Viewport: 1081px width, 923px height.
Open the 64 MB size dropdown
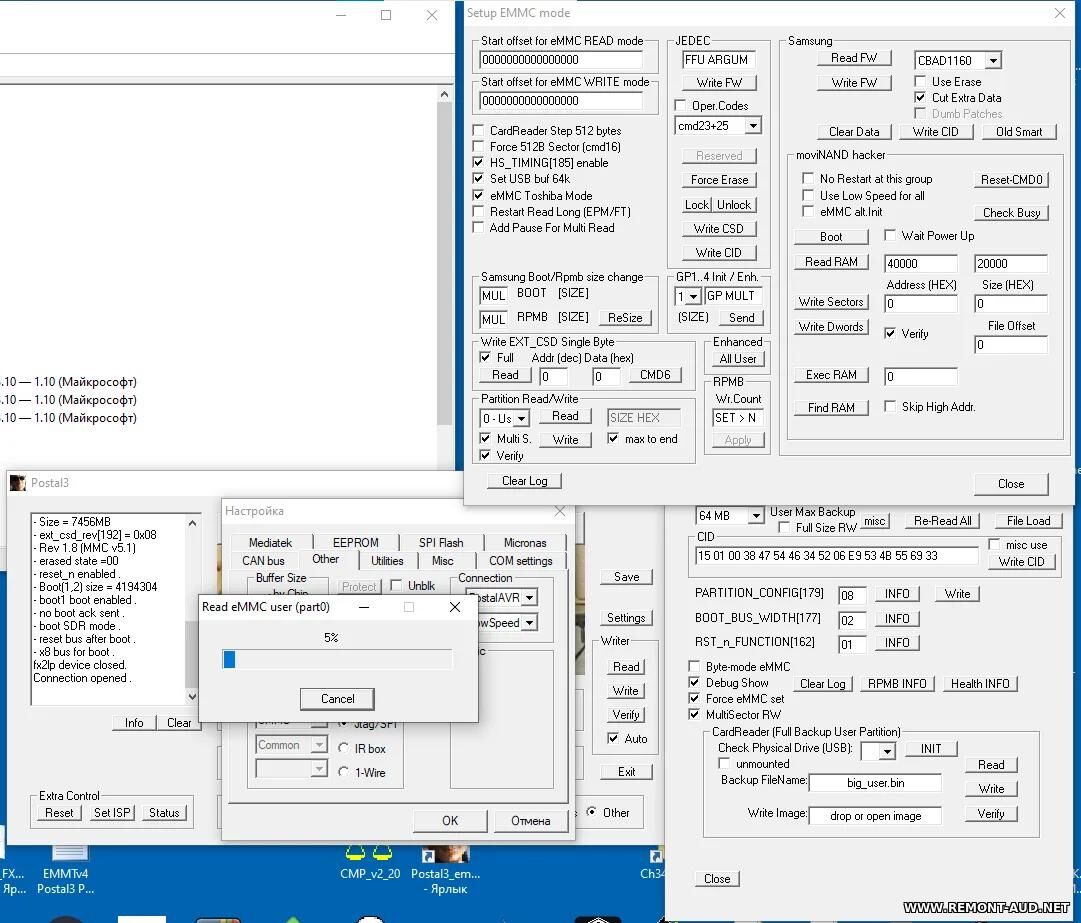tap(756, 516)
